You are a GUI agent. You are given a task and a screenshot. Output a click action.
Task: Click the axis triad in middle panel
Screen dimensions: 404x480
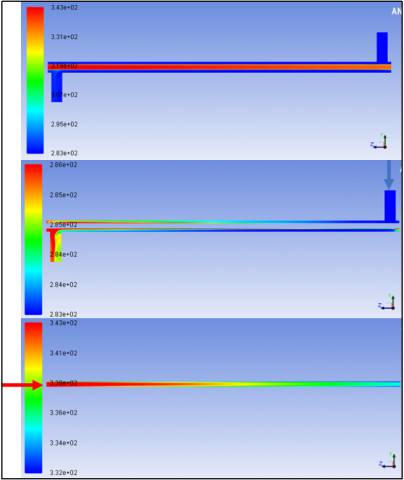[x=387, y=302]
